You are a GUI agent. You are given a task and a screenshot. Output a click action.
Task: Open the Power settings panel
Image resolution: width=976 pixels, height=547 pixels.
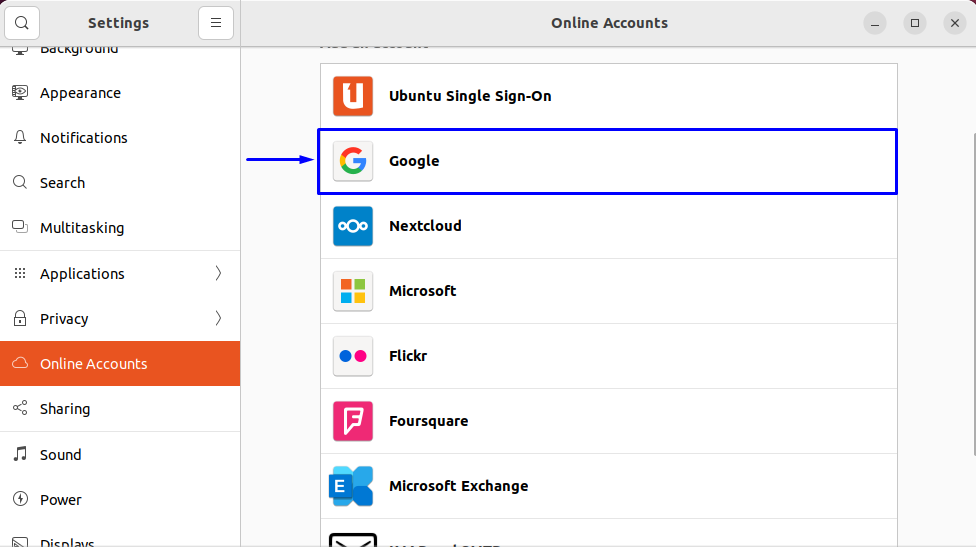[x=120, y=500]
